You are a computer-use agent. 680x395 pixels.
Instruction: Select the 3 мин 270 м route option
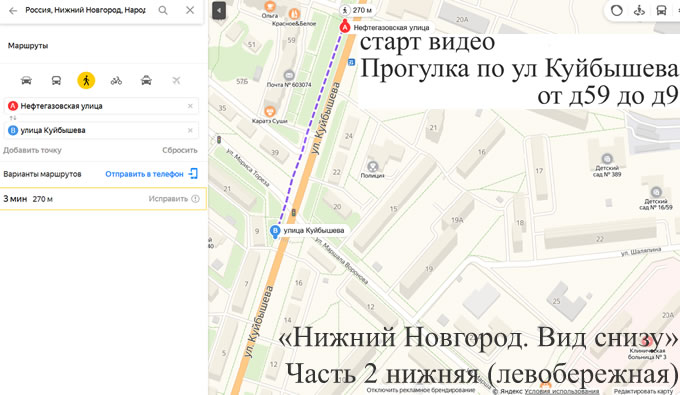click(103, 199)
